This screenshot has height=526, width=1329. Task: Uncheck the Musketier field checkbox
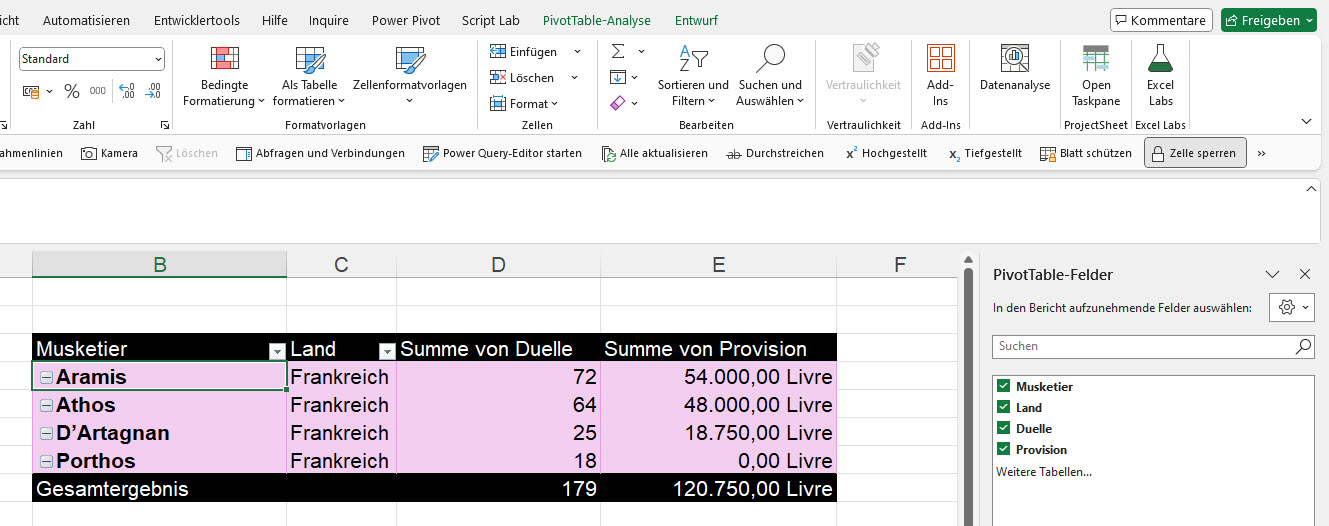(1004, 386)
